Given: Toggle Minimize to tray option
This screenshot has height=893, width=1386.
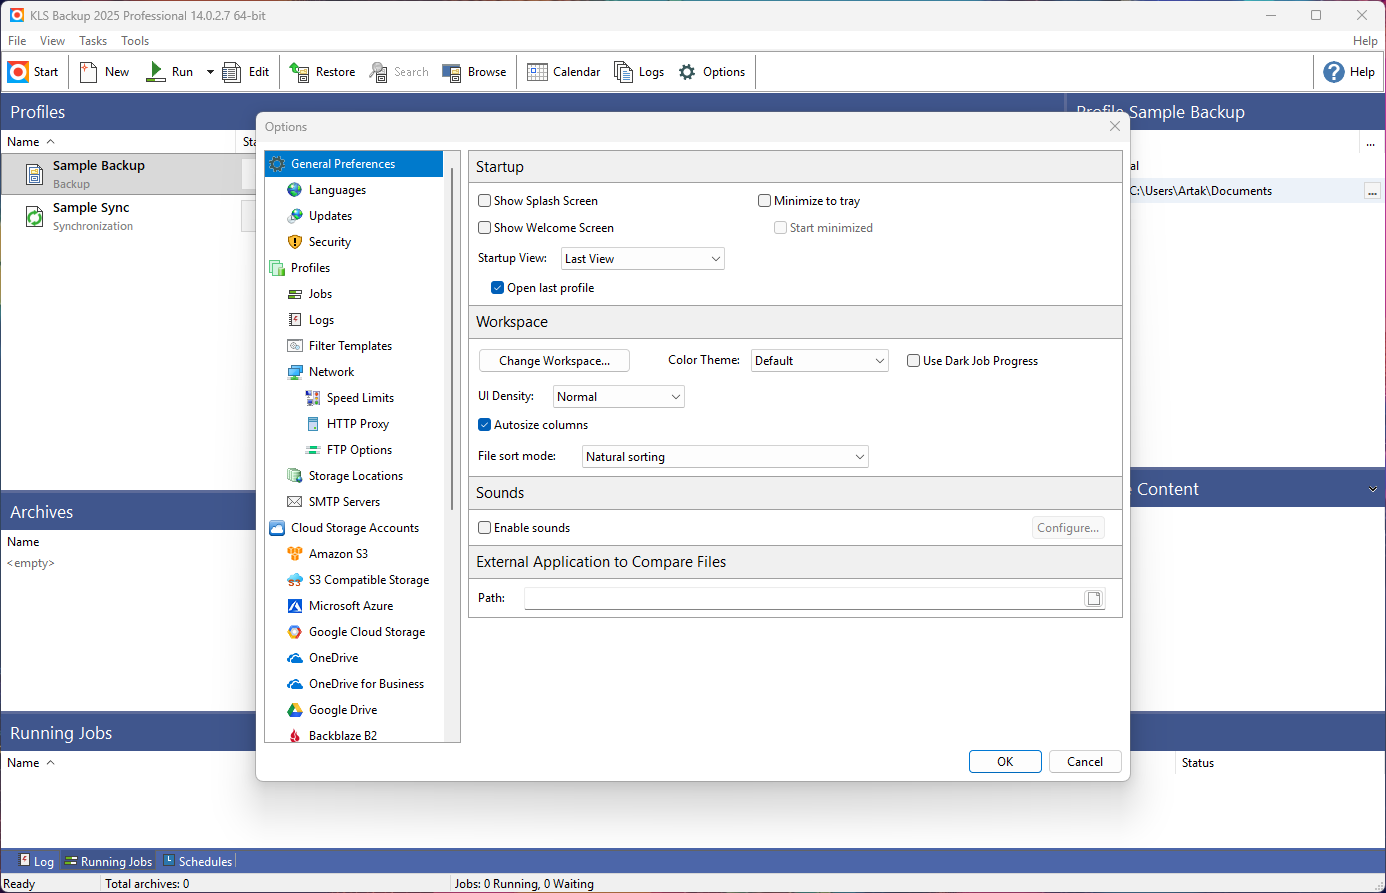Looking at the screenshot, I should tap(765, 201).
